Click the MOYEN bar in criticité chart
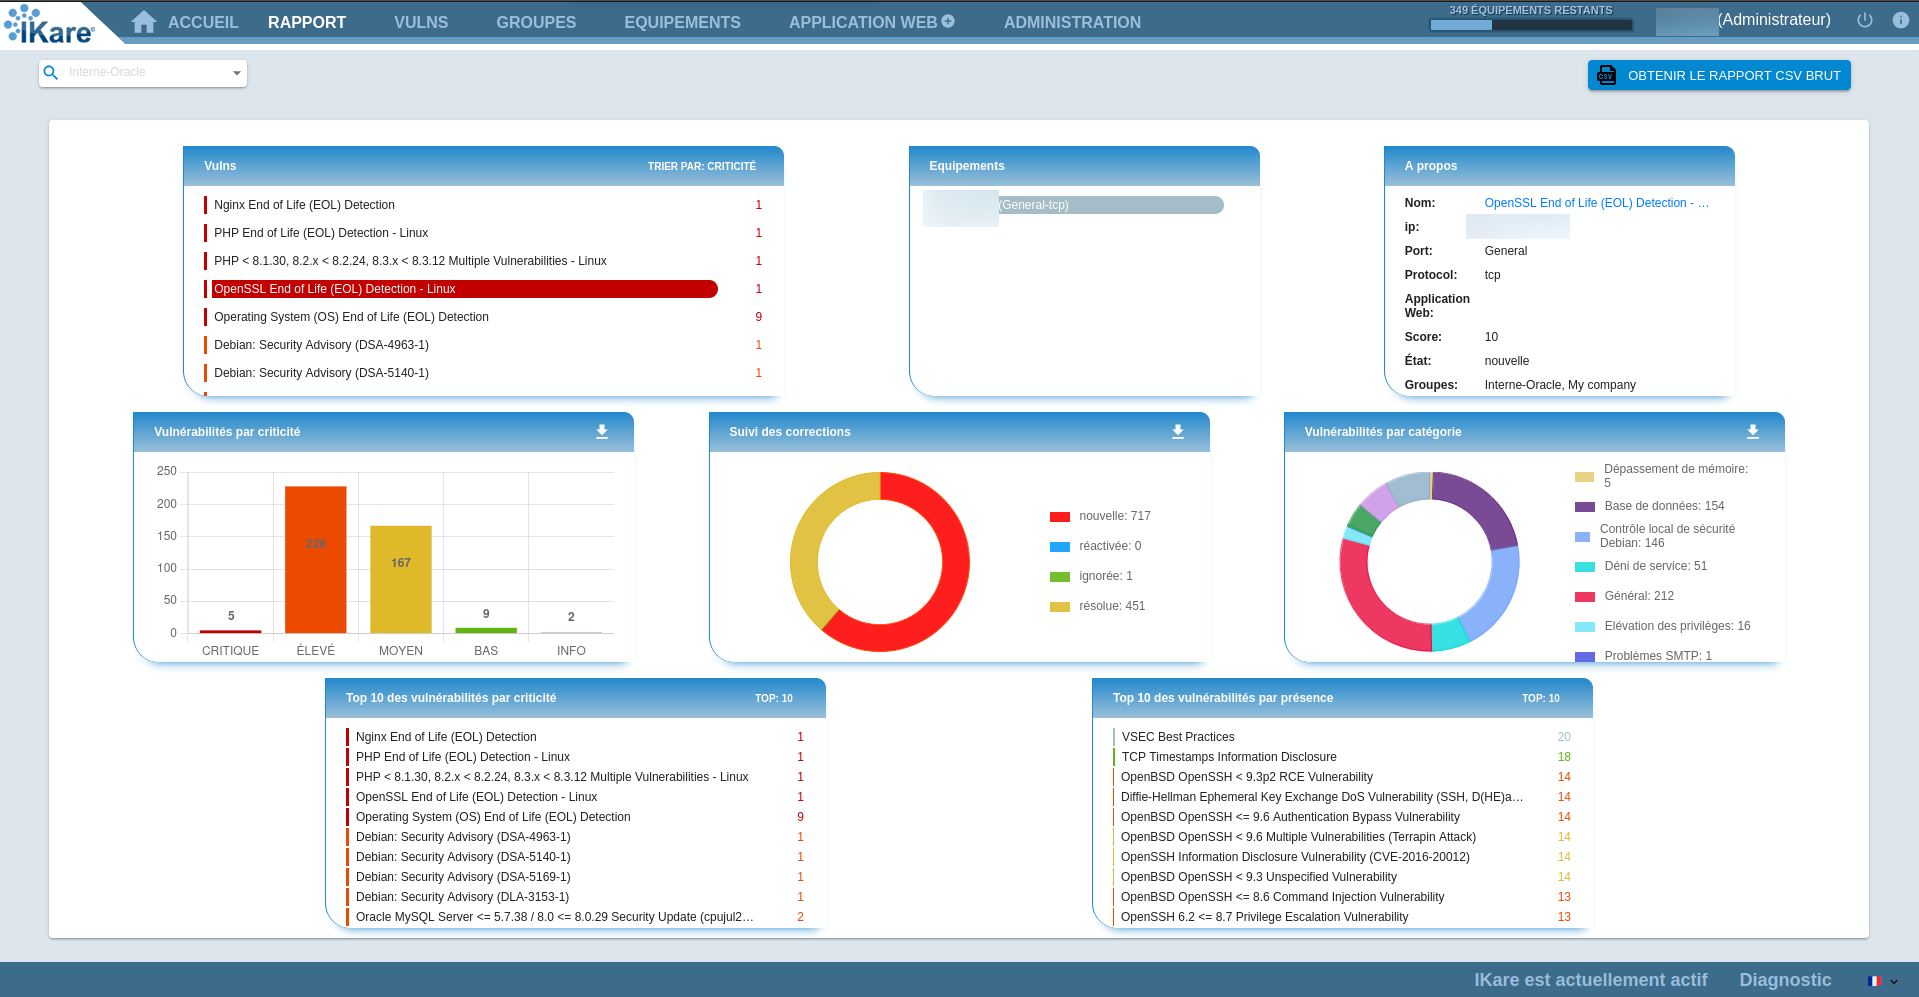 [x=401, y=580]
